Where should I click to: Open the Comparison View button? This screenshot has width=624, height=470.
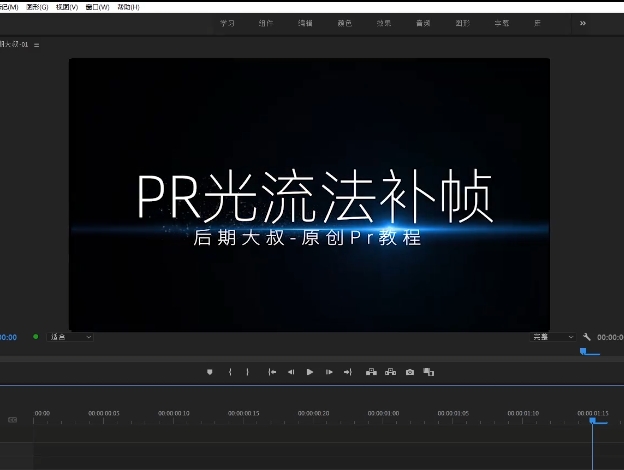[x=429, y=372]
